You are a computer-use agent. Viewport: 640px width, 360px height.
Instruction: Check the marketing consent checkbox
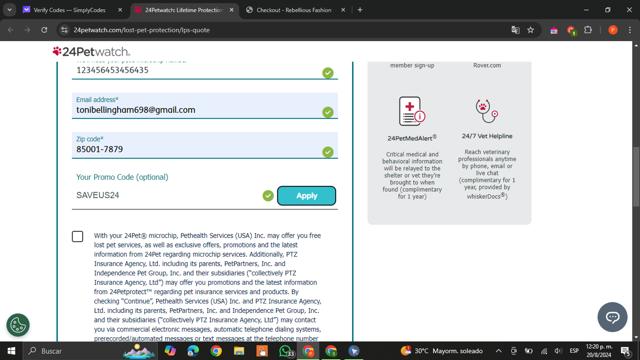click(78, 236)
